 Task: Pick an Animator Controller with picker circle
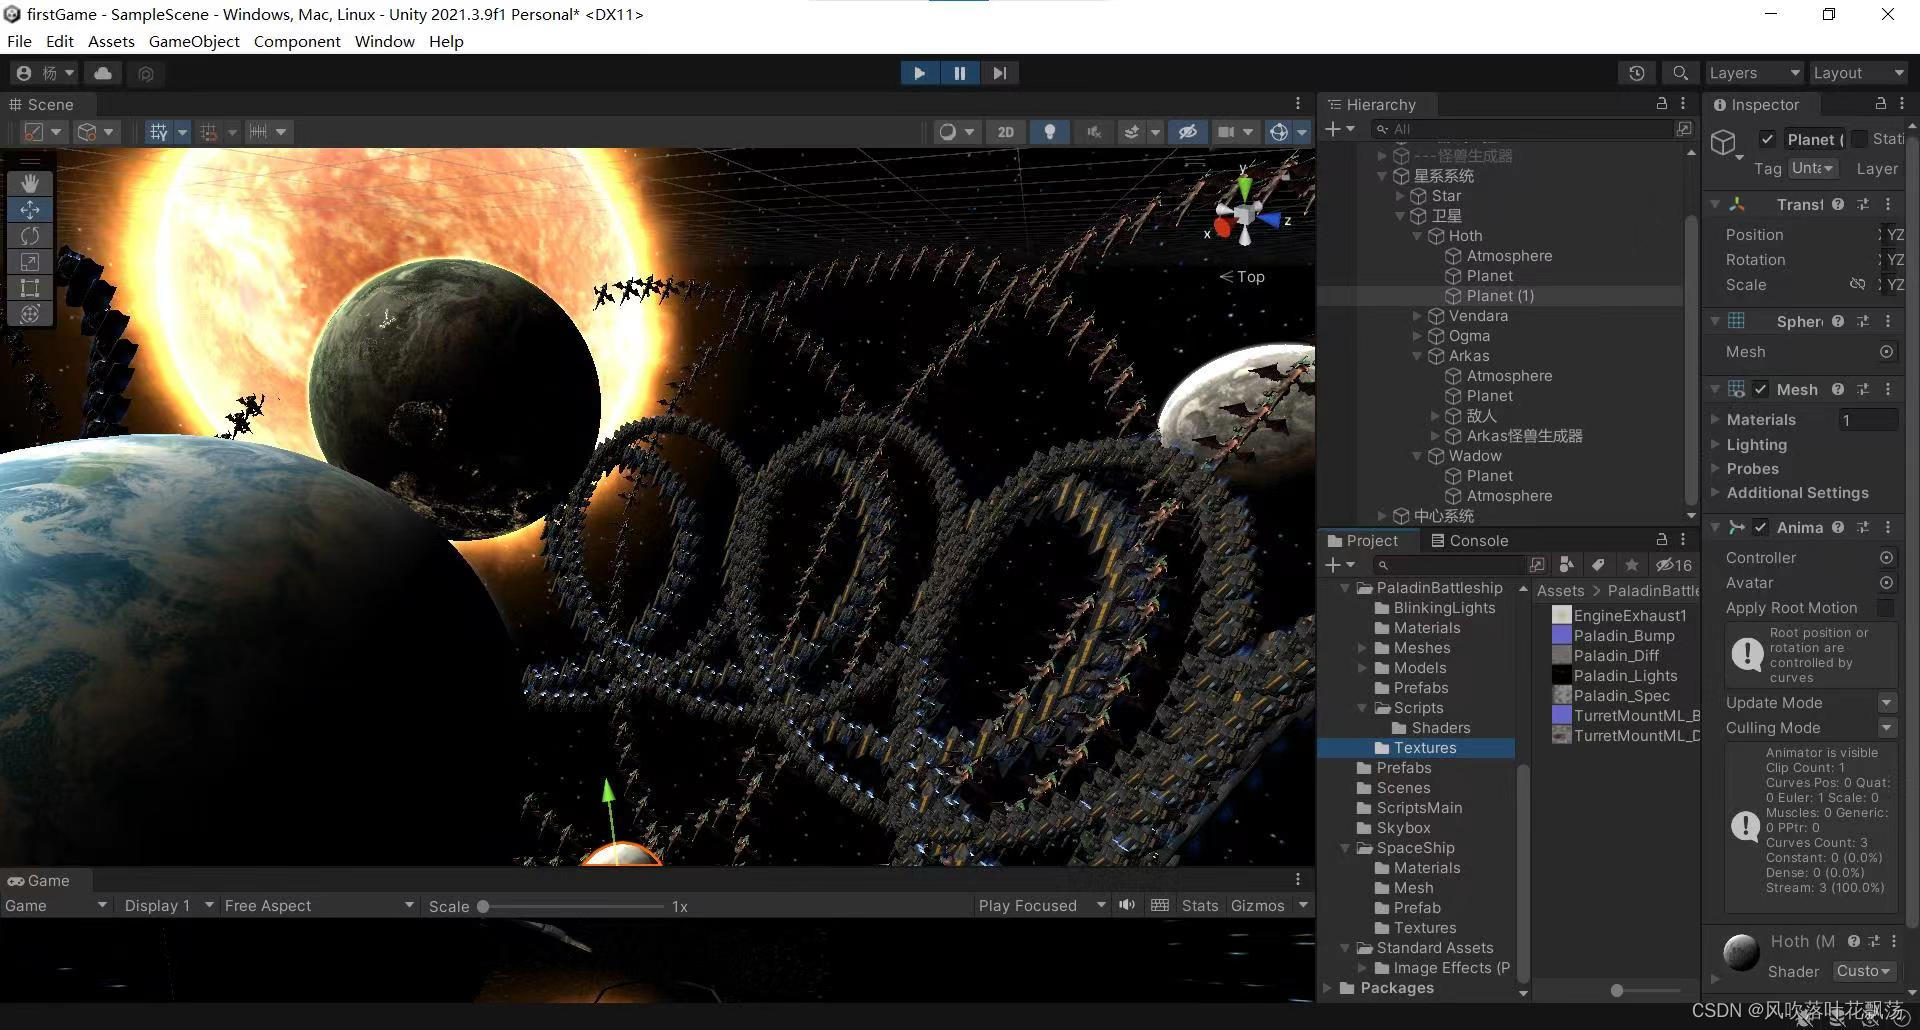[x=1886, y=558]
